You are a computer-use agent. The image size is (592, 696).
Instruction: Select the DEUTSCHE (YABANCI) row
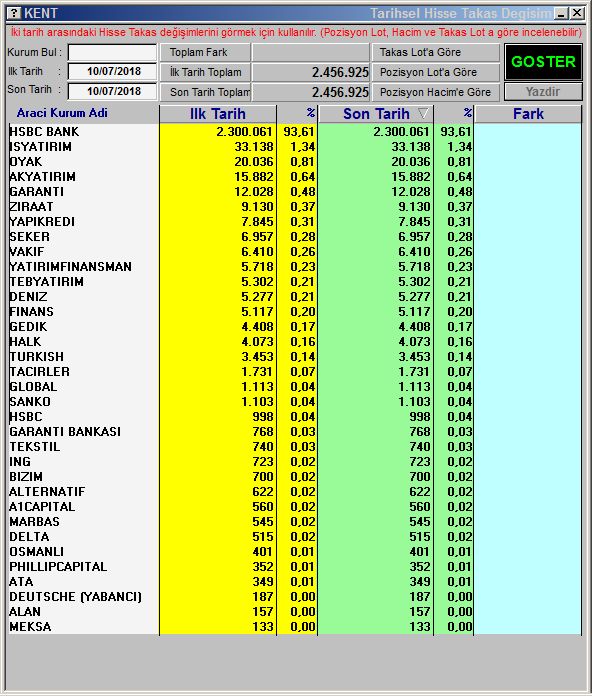(295, 597)
